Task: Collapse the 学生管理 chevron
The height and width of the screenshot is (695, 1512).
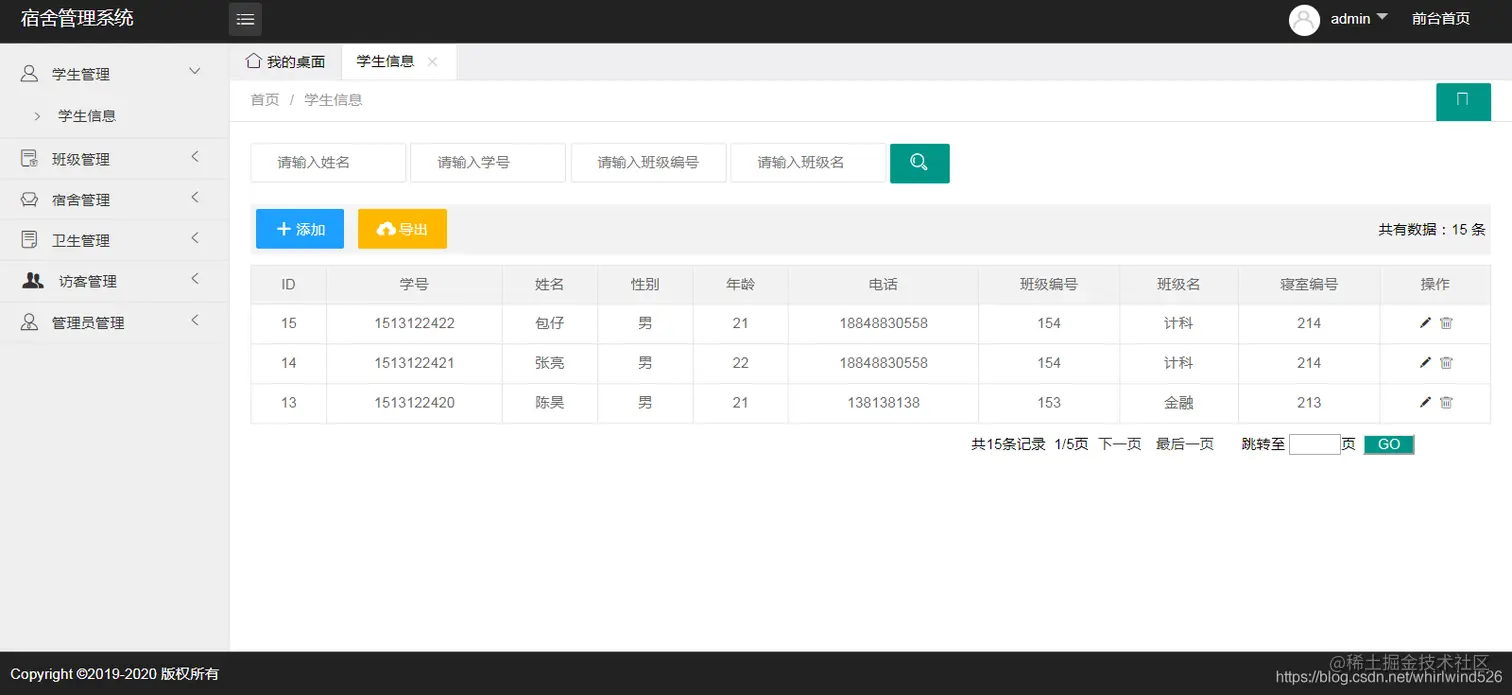Action: [x=195, y=71]
